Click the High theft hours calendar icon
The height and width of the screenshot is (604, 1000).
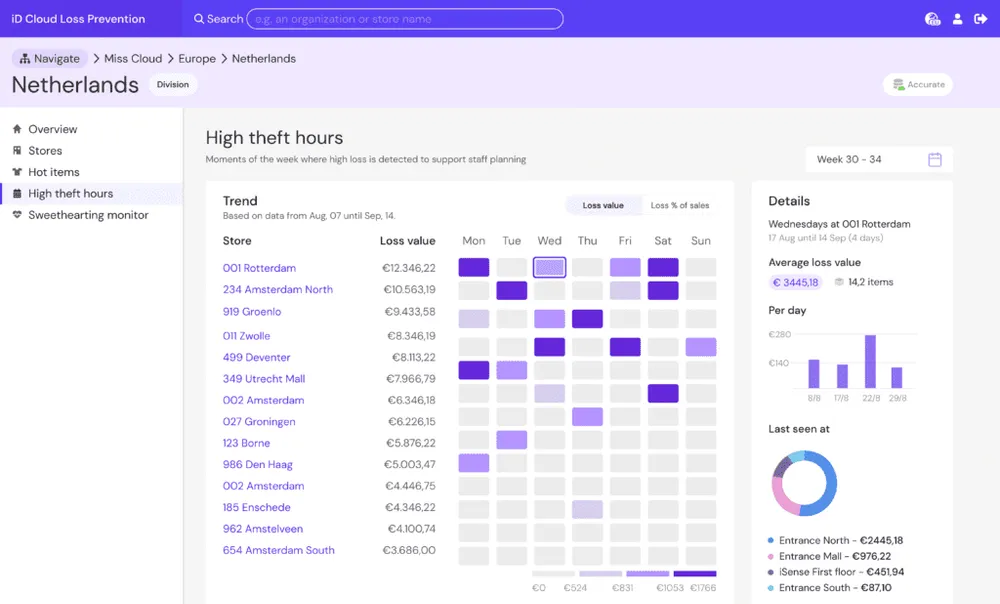pos(17,193)
